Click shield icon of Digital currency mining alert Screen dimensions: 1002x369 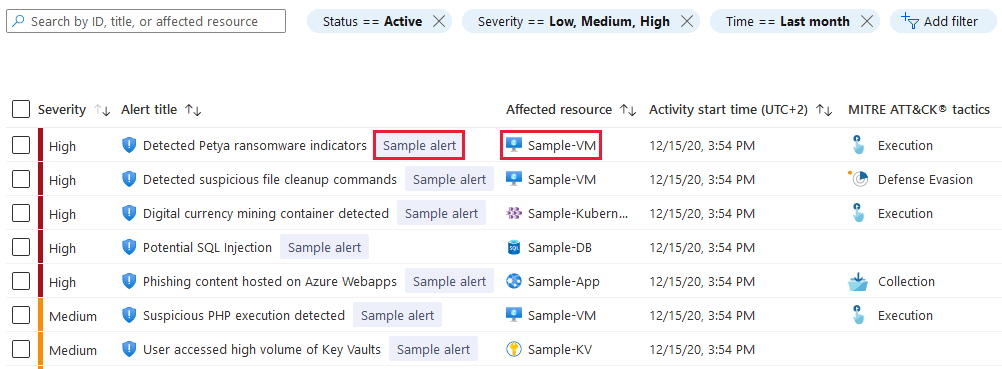(129, 213)
